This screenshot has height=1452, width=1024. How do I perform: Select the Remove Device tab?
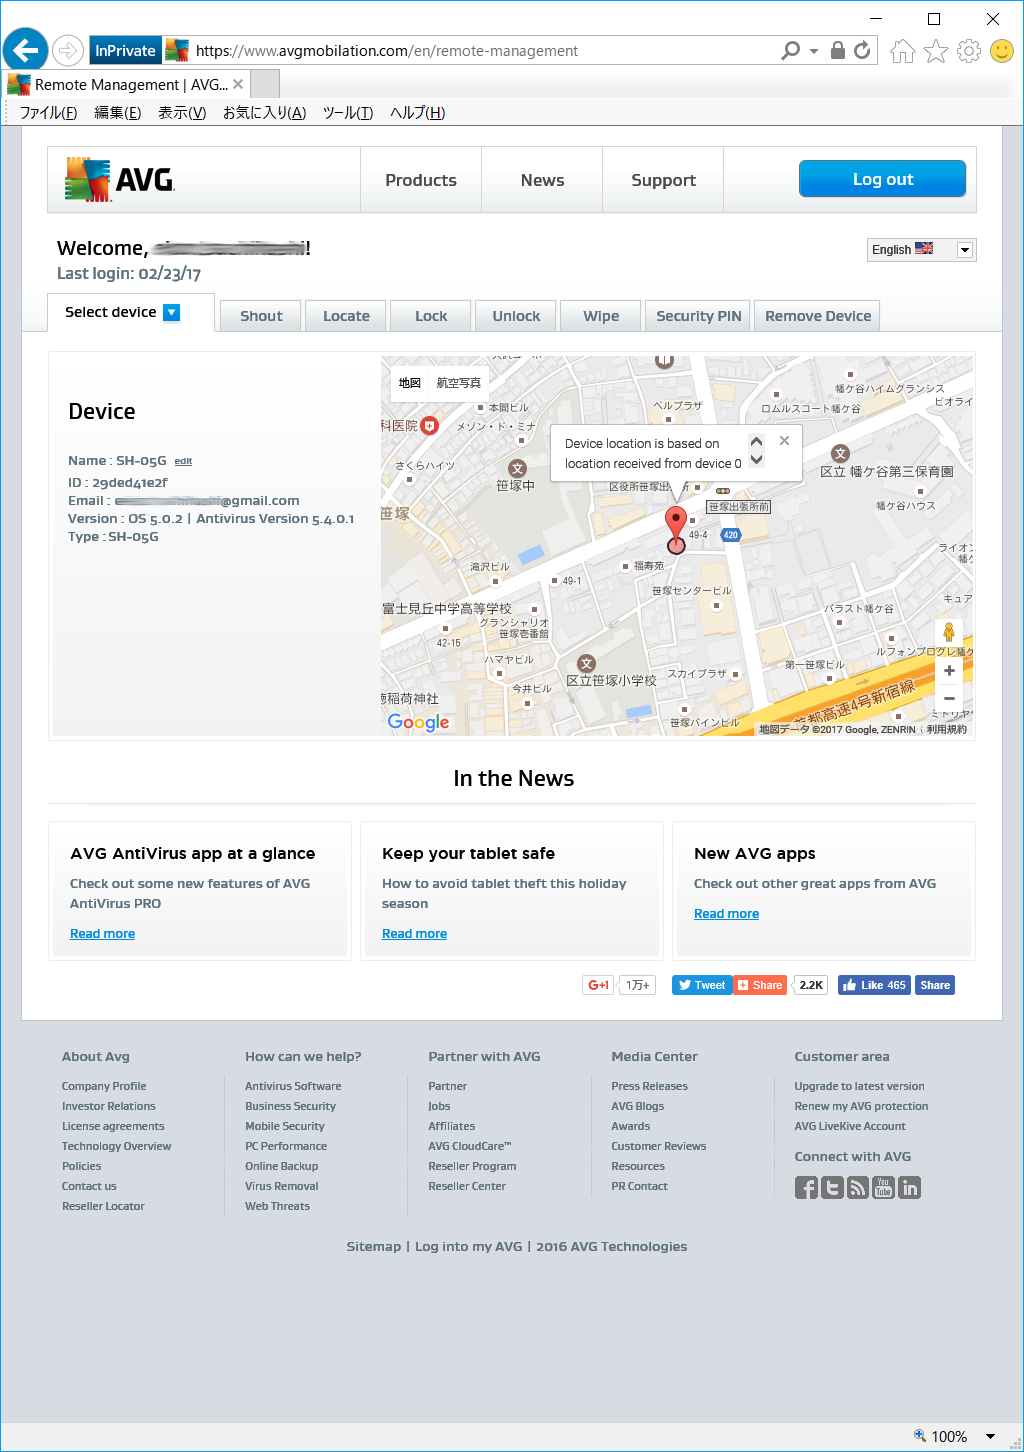coord(818,316)
